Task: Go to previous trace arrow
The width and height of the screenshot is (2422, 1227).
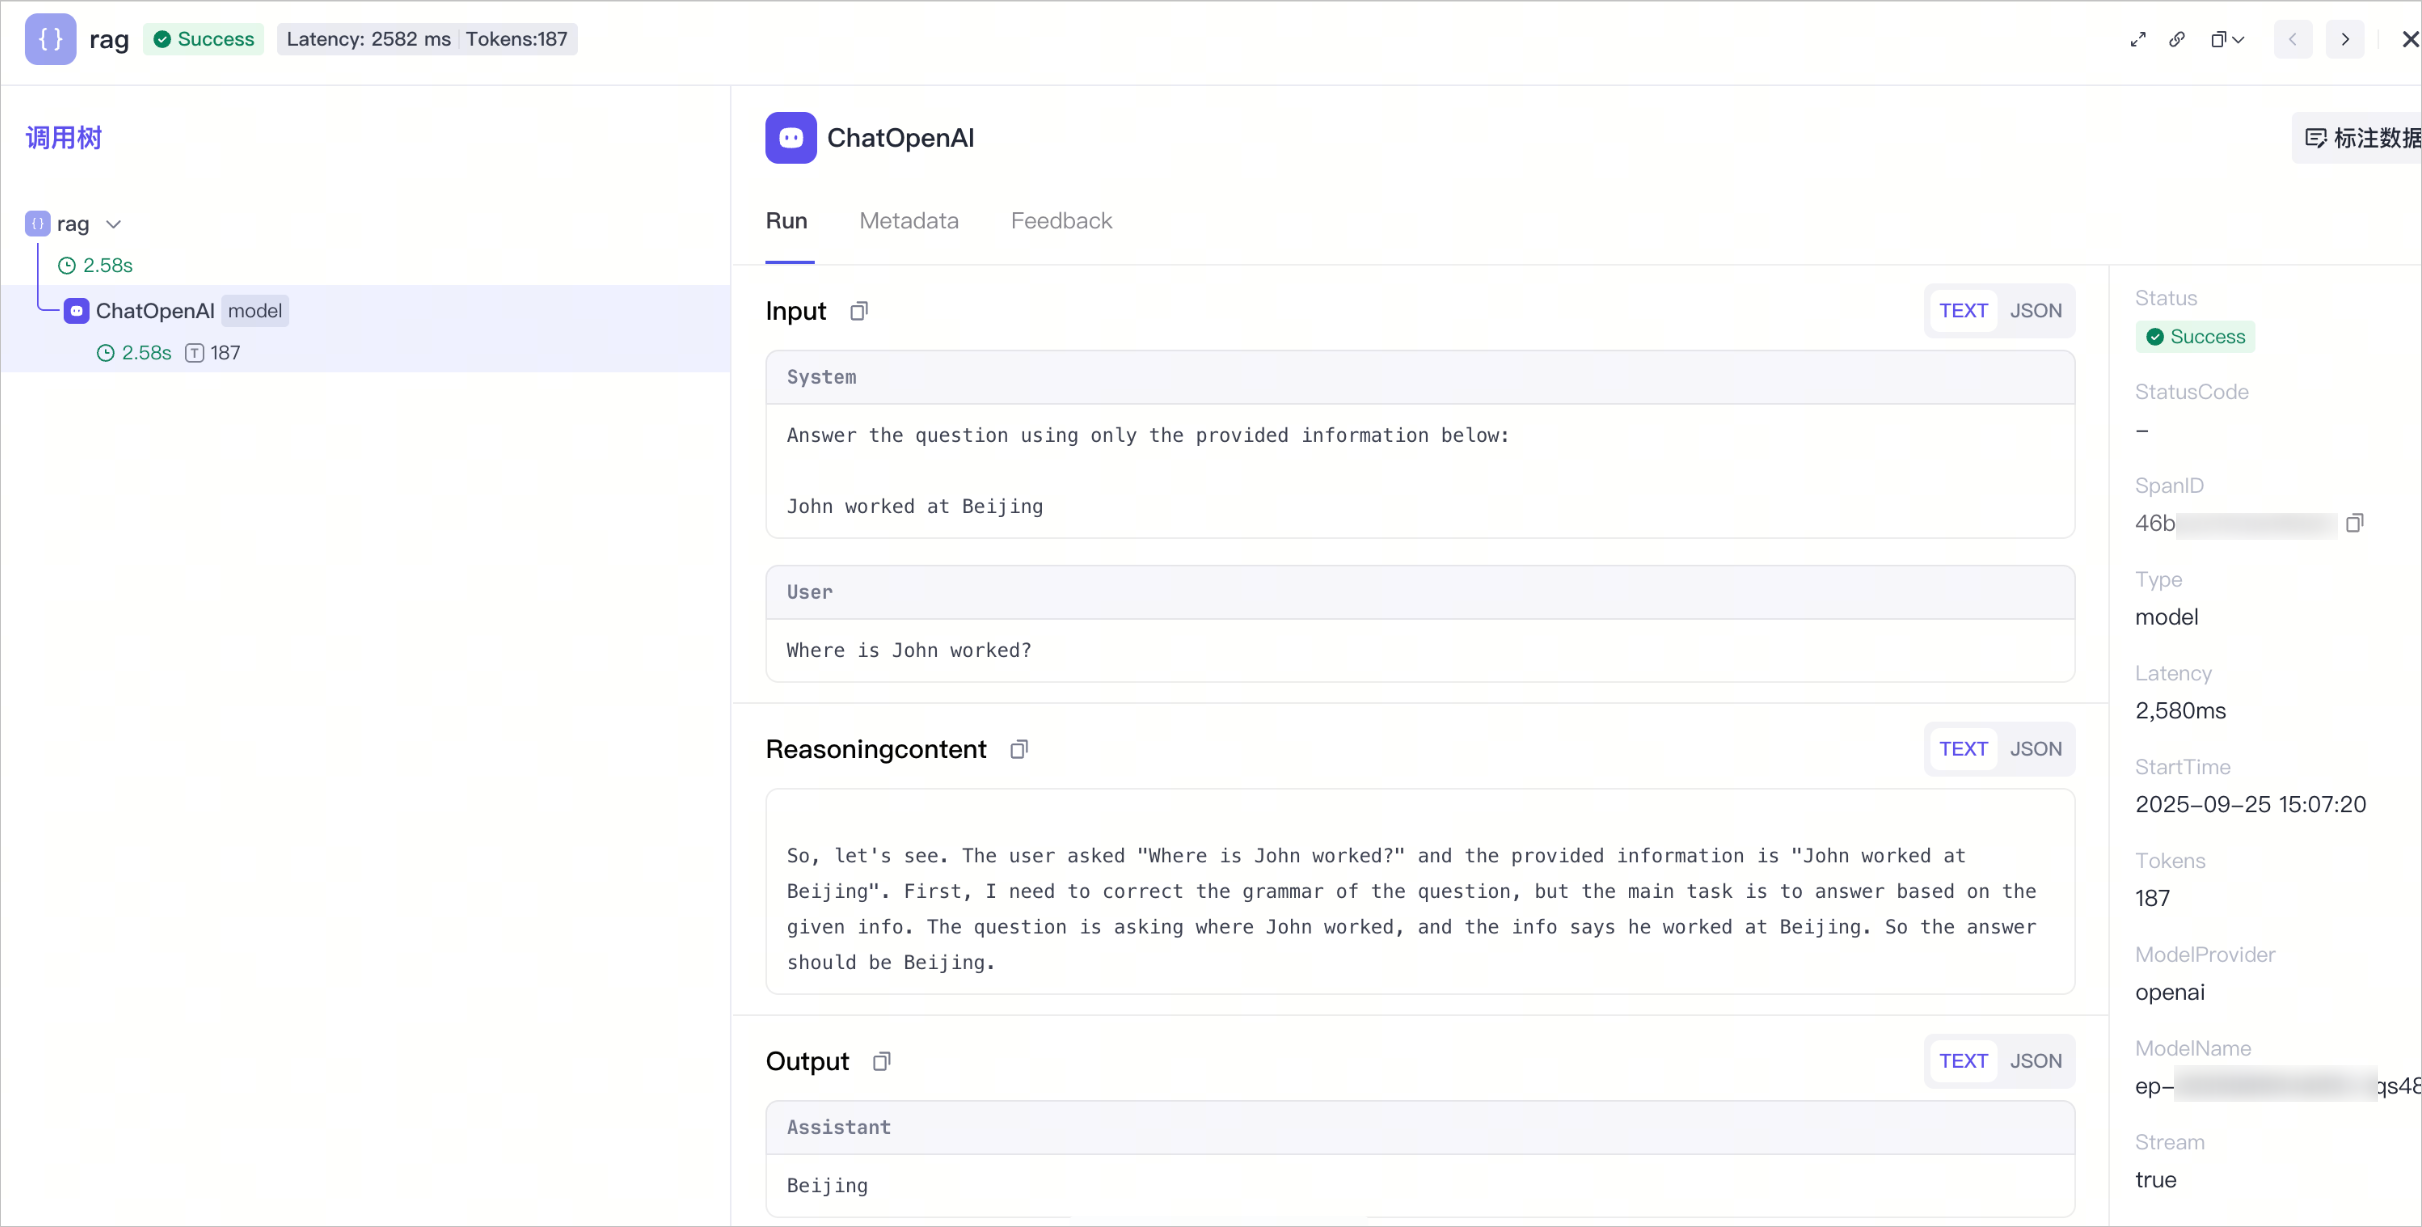Action: [x=2293, y=40]
